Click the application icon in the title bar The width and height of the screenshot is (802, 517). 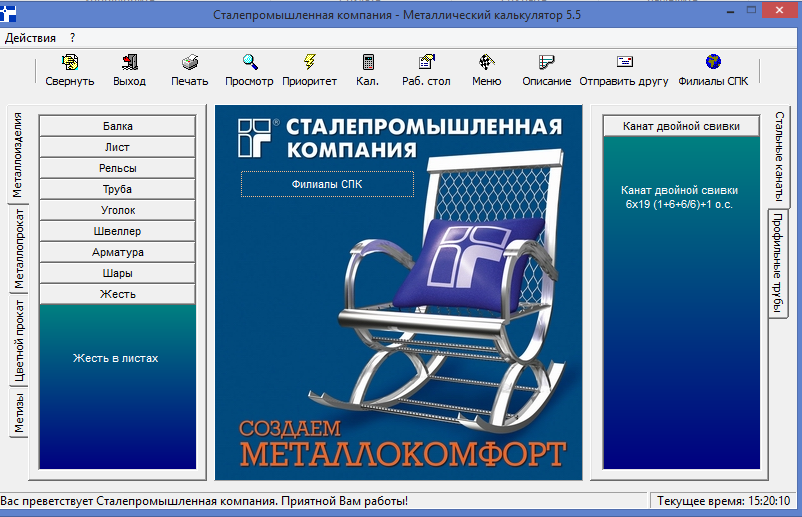pos(8,14)
